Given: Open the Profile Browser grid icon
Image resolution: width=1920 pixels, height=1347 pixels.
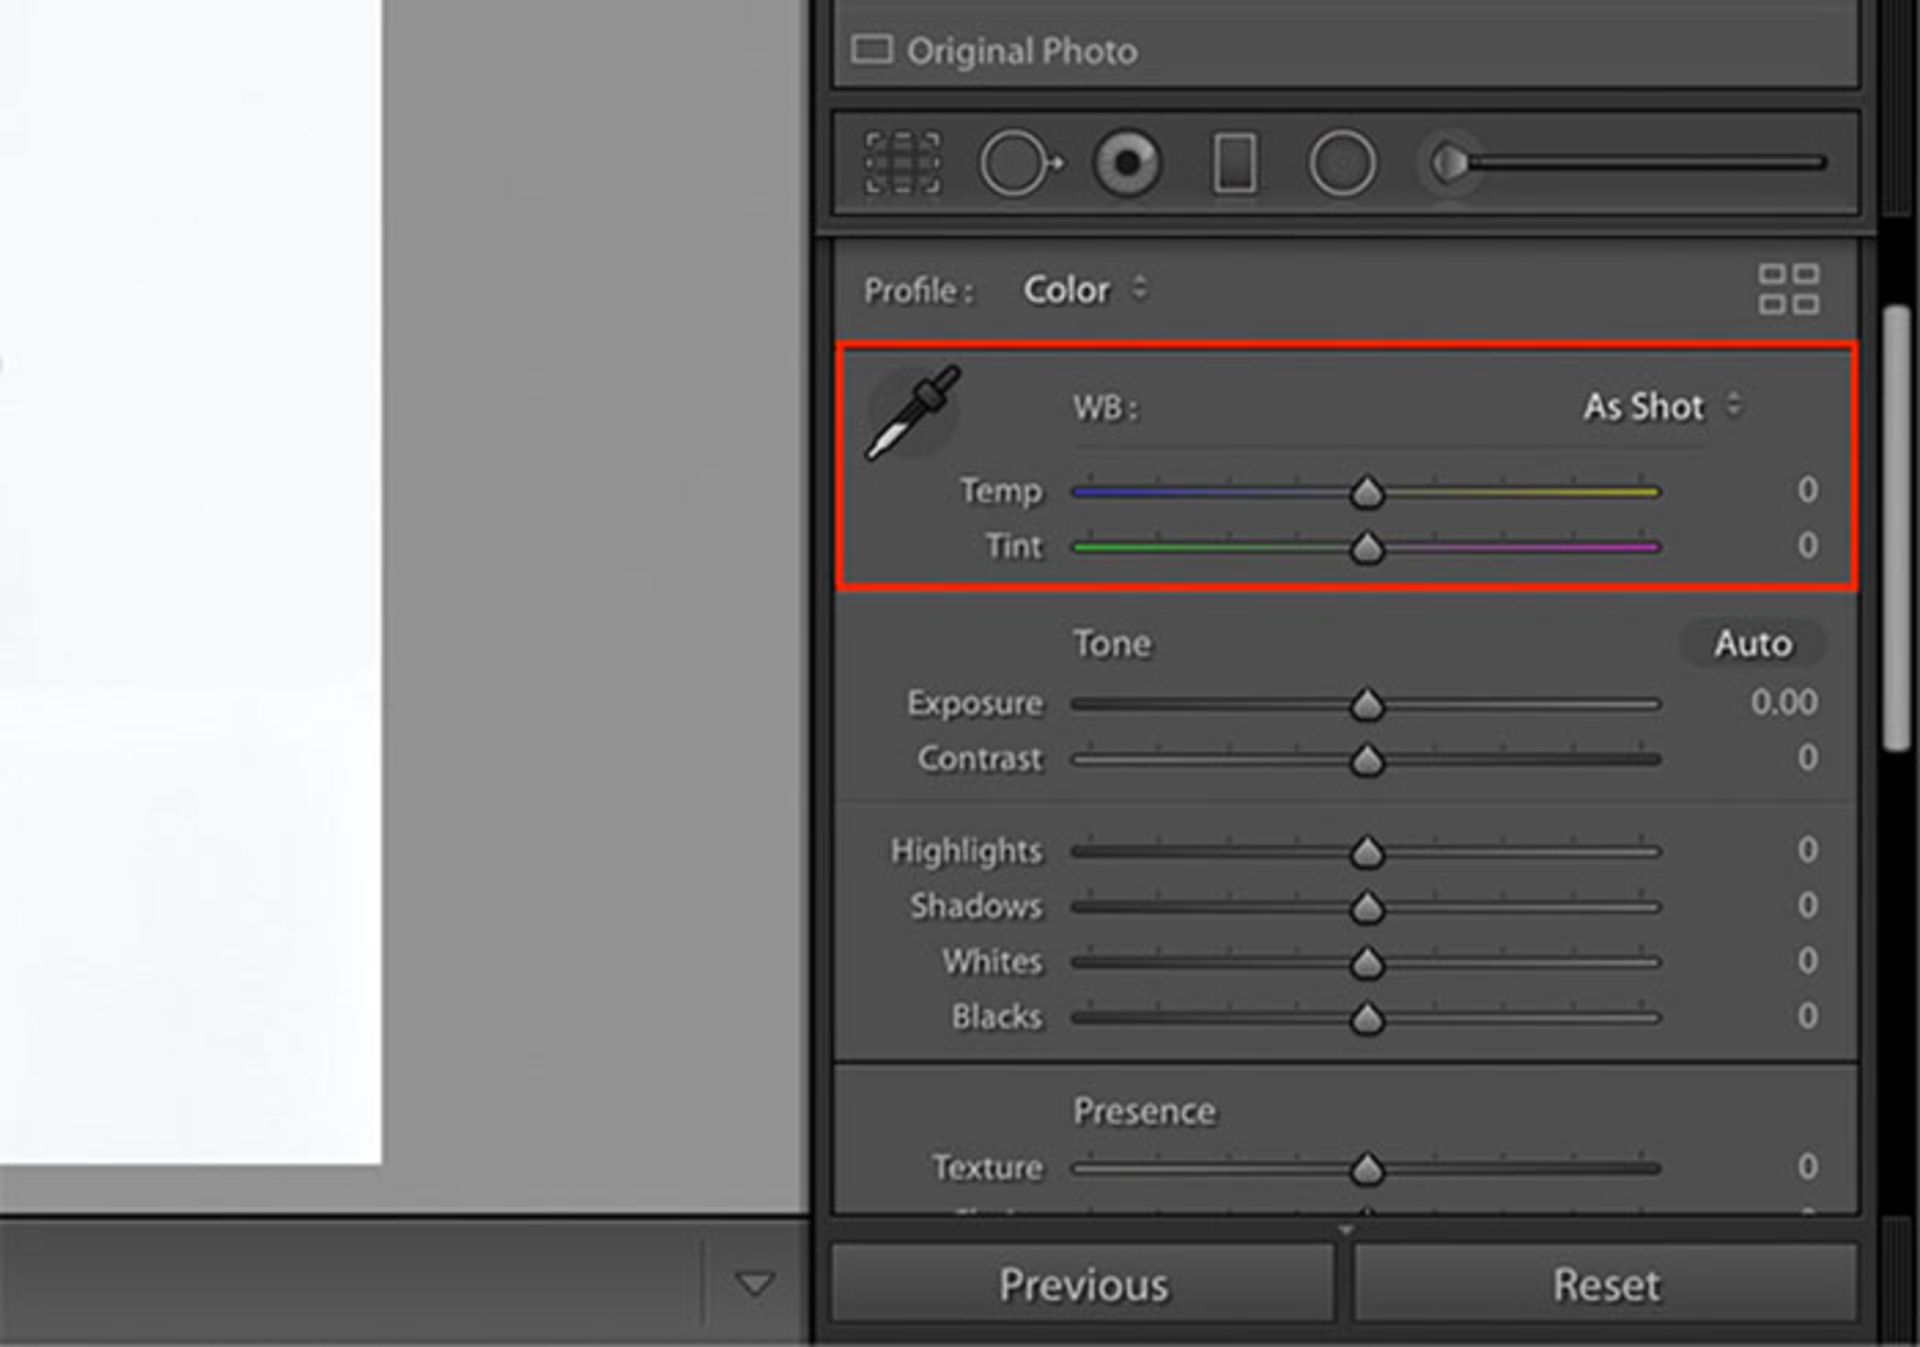Looking at the screenshot, I should 1789,289.
